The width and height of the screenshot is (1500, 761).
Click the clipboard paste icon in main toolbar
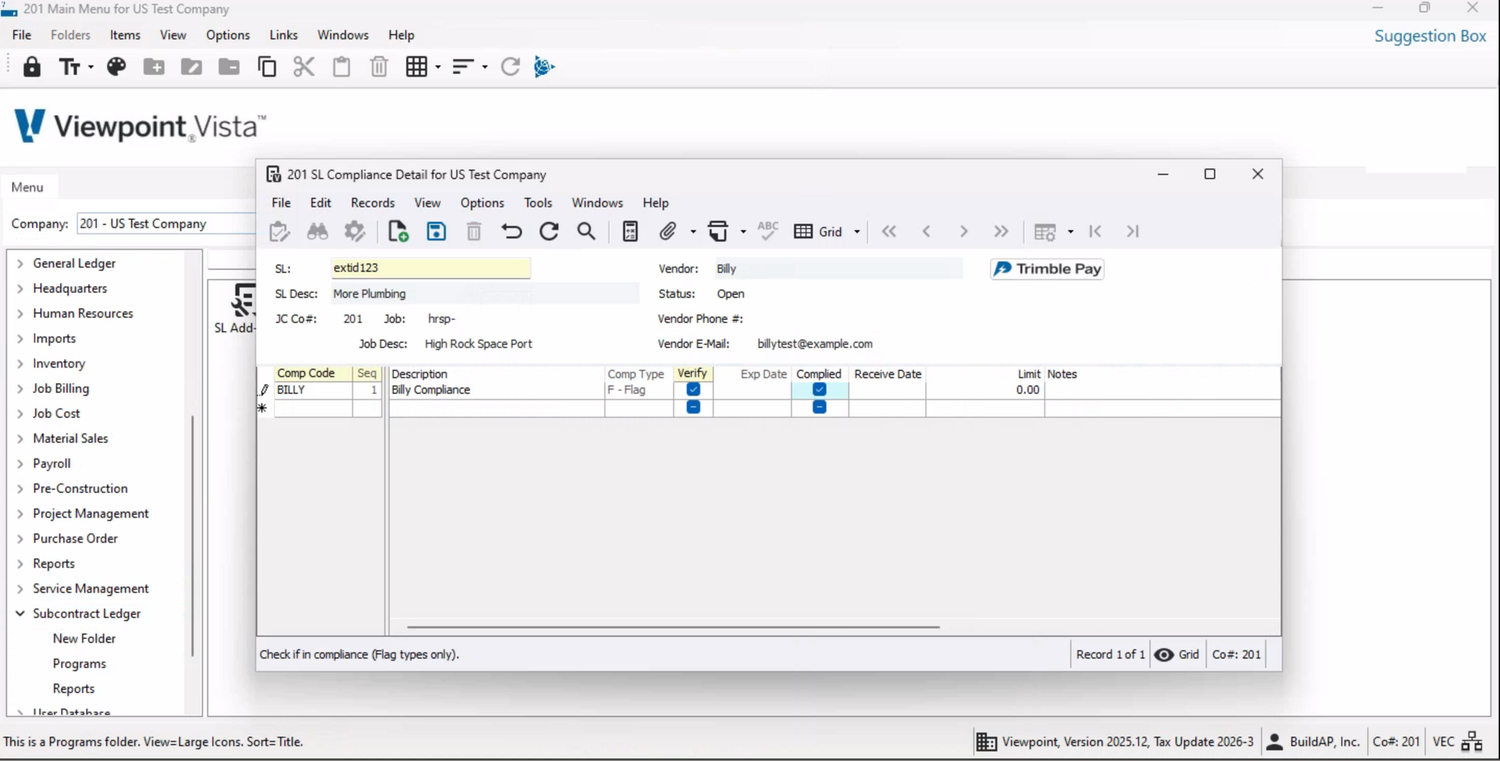[x=342, y=67]
